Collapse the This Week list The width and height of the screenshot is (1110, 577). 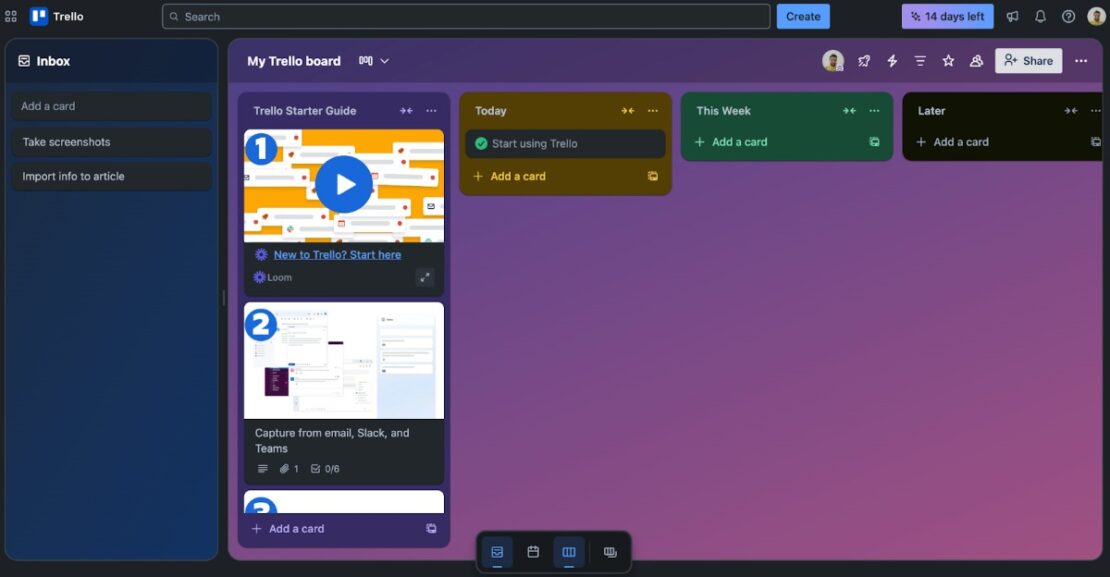(x=849, y=111)
